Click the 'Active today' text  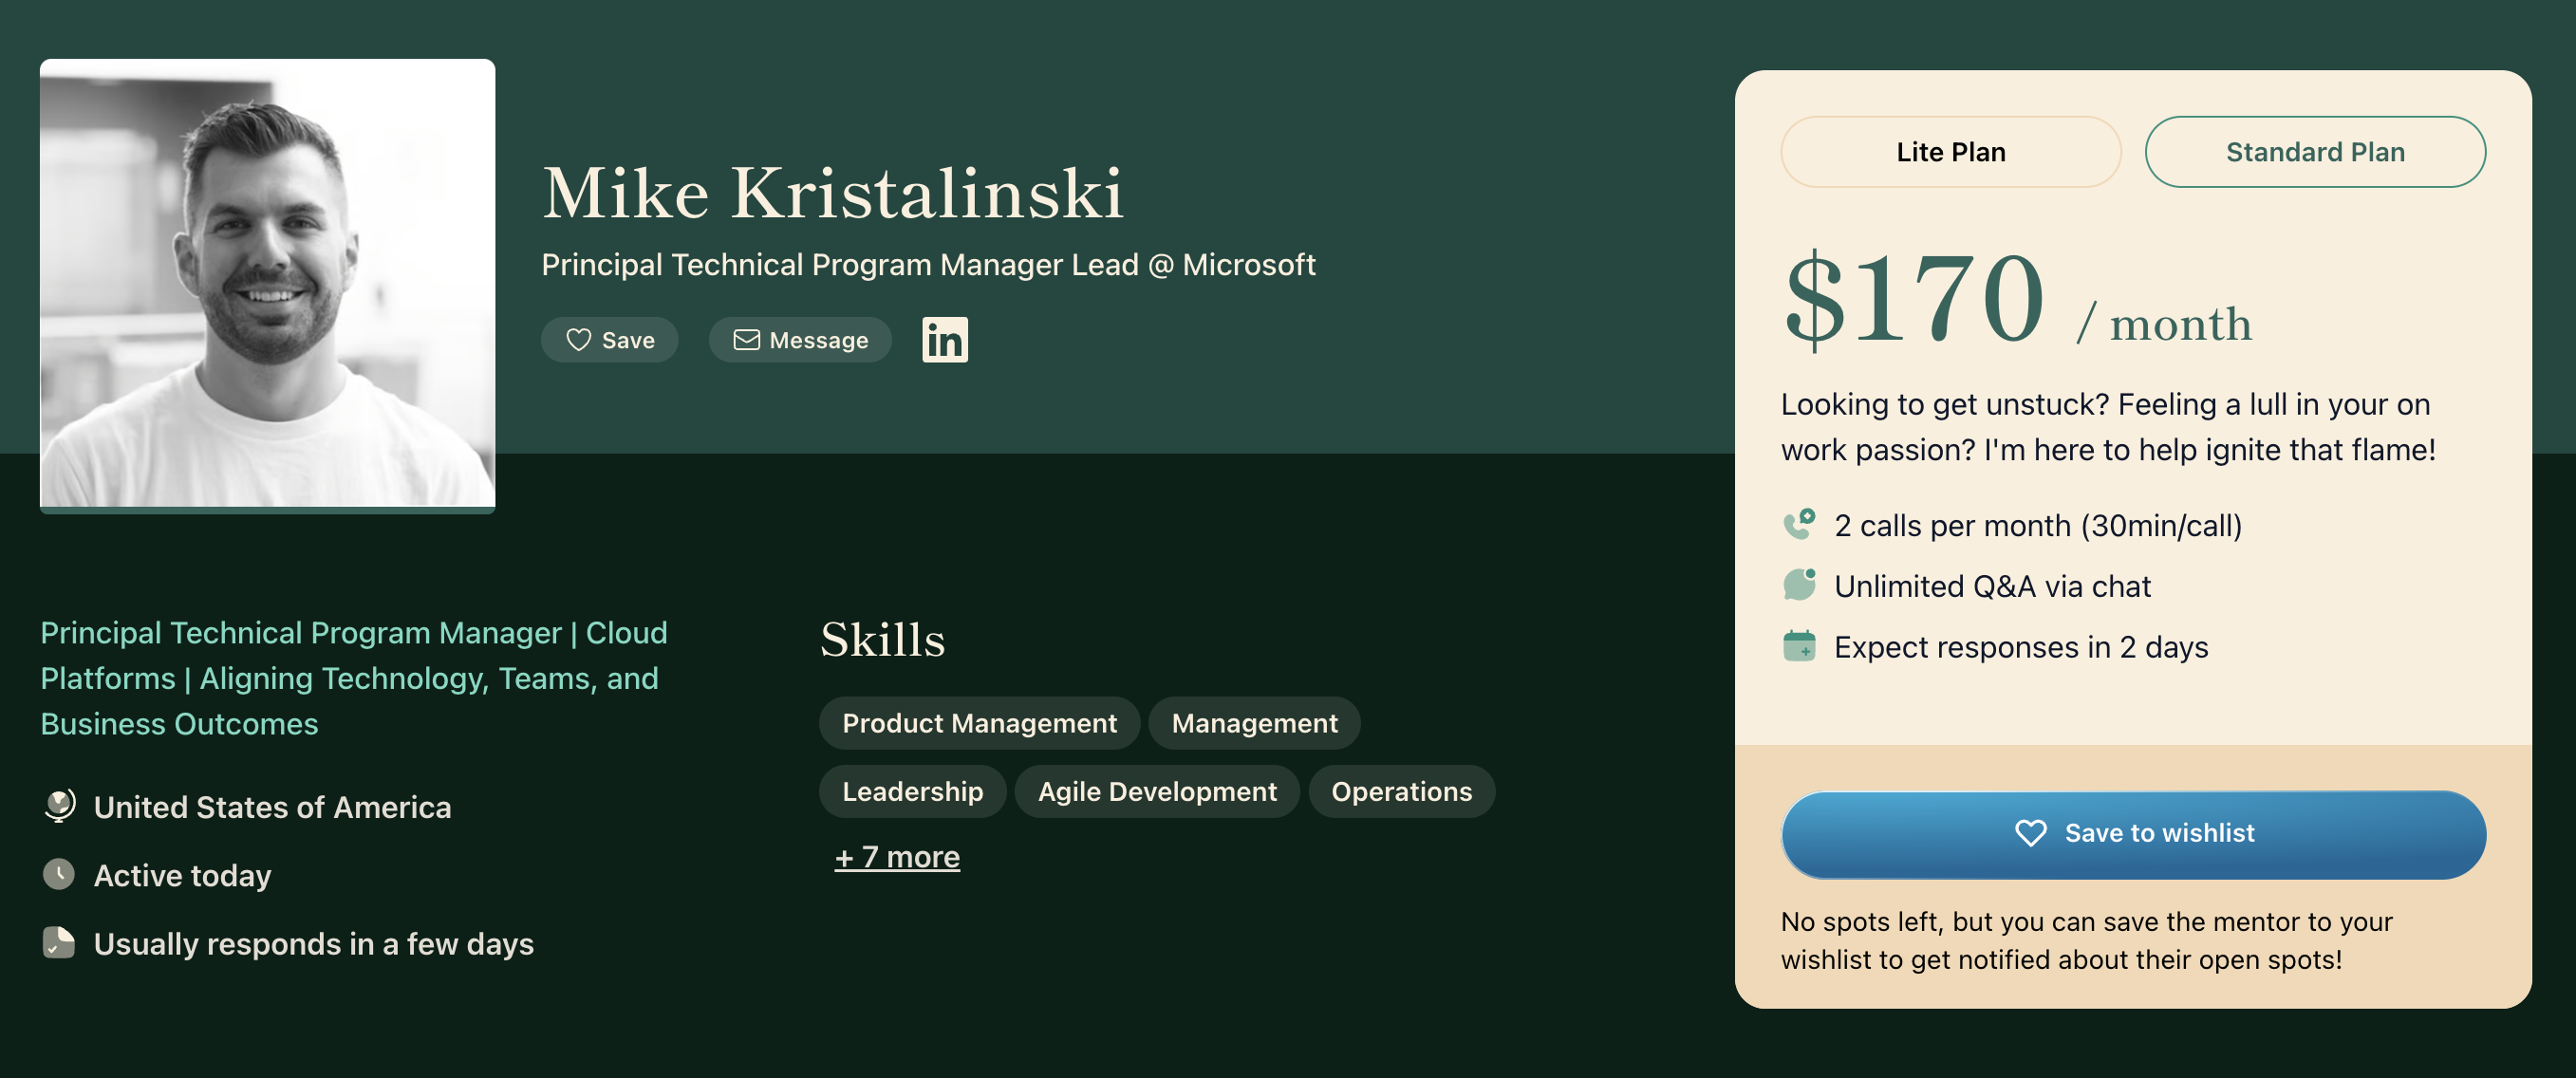182,876
